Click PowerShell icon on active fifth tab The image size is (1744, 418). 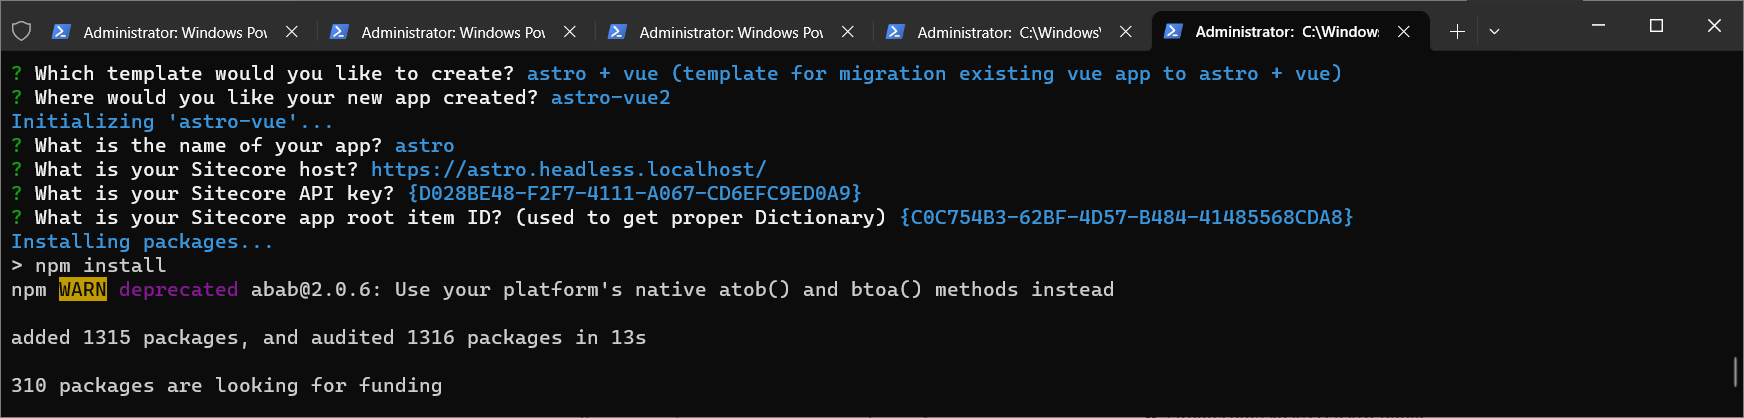(1173, 32)
